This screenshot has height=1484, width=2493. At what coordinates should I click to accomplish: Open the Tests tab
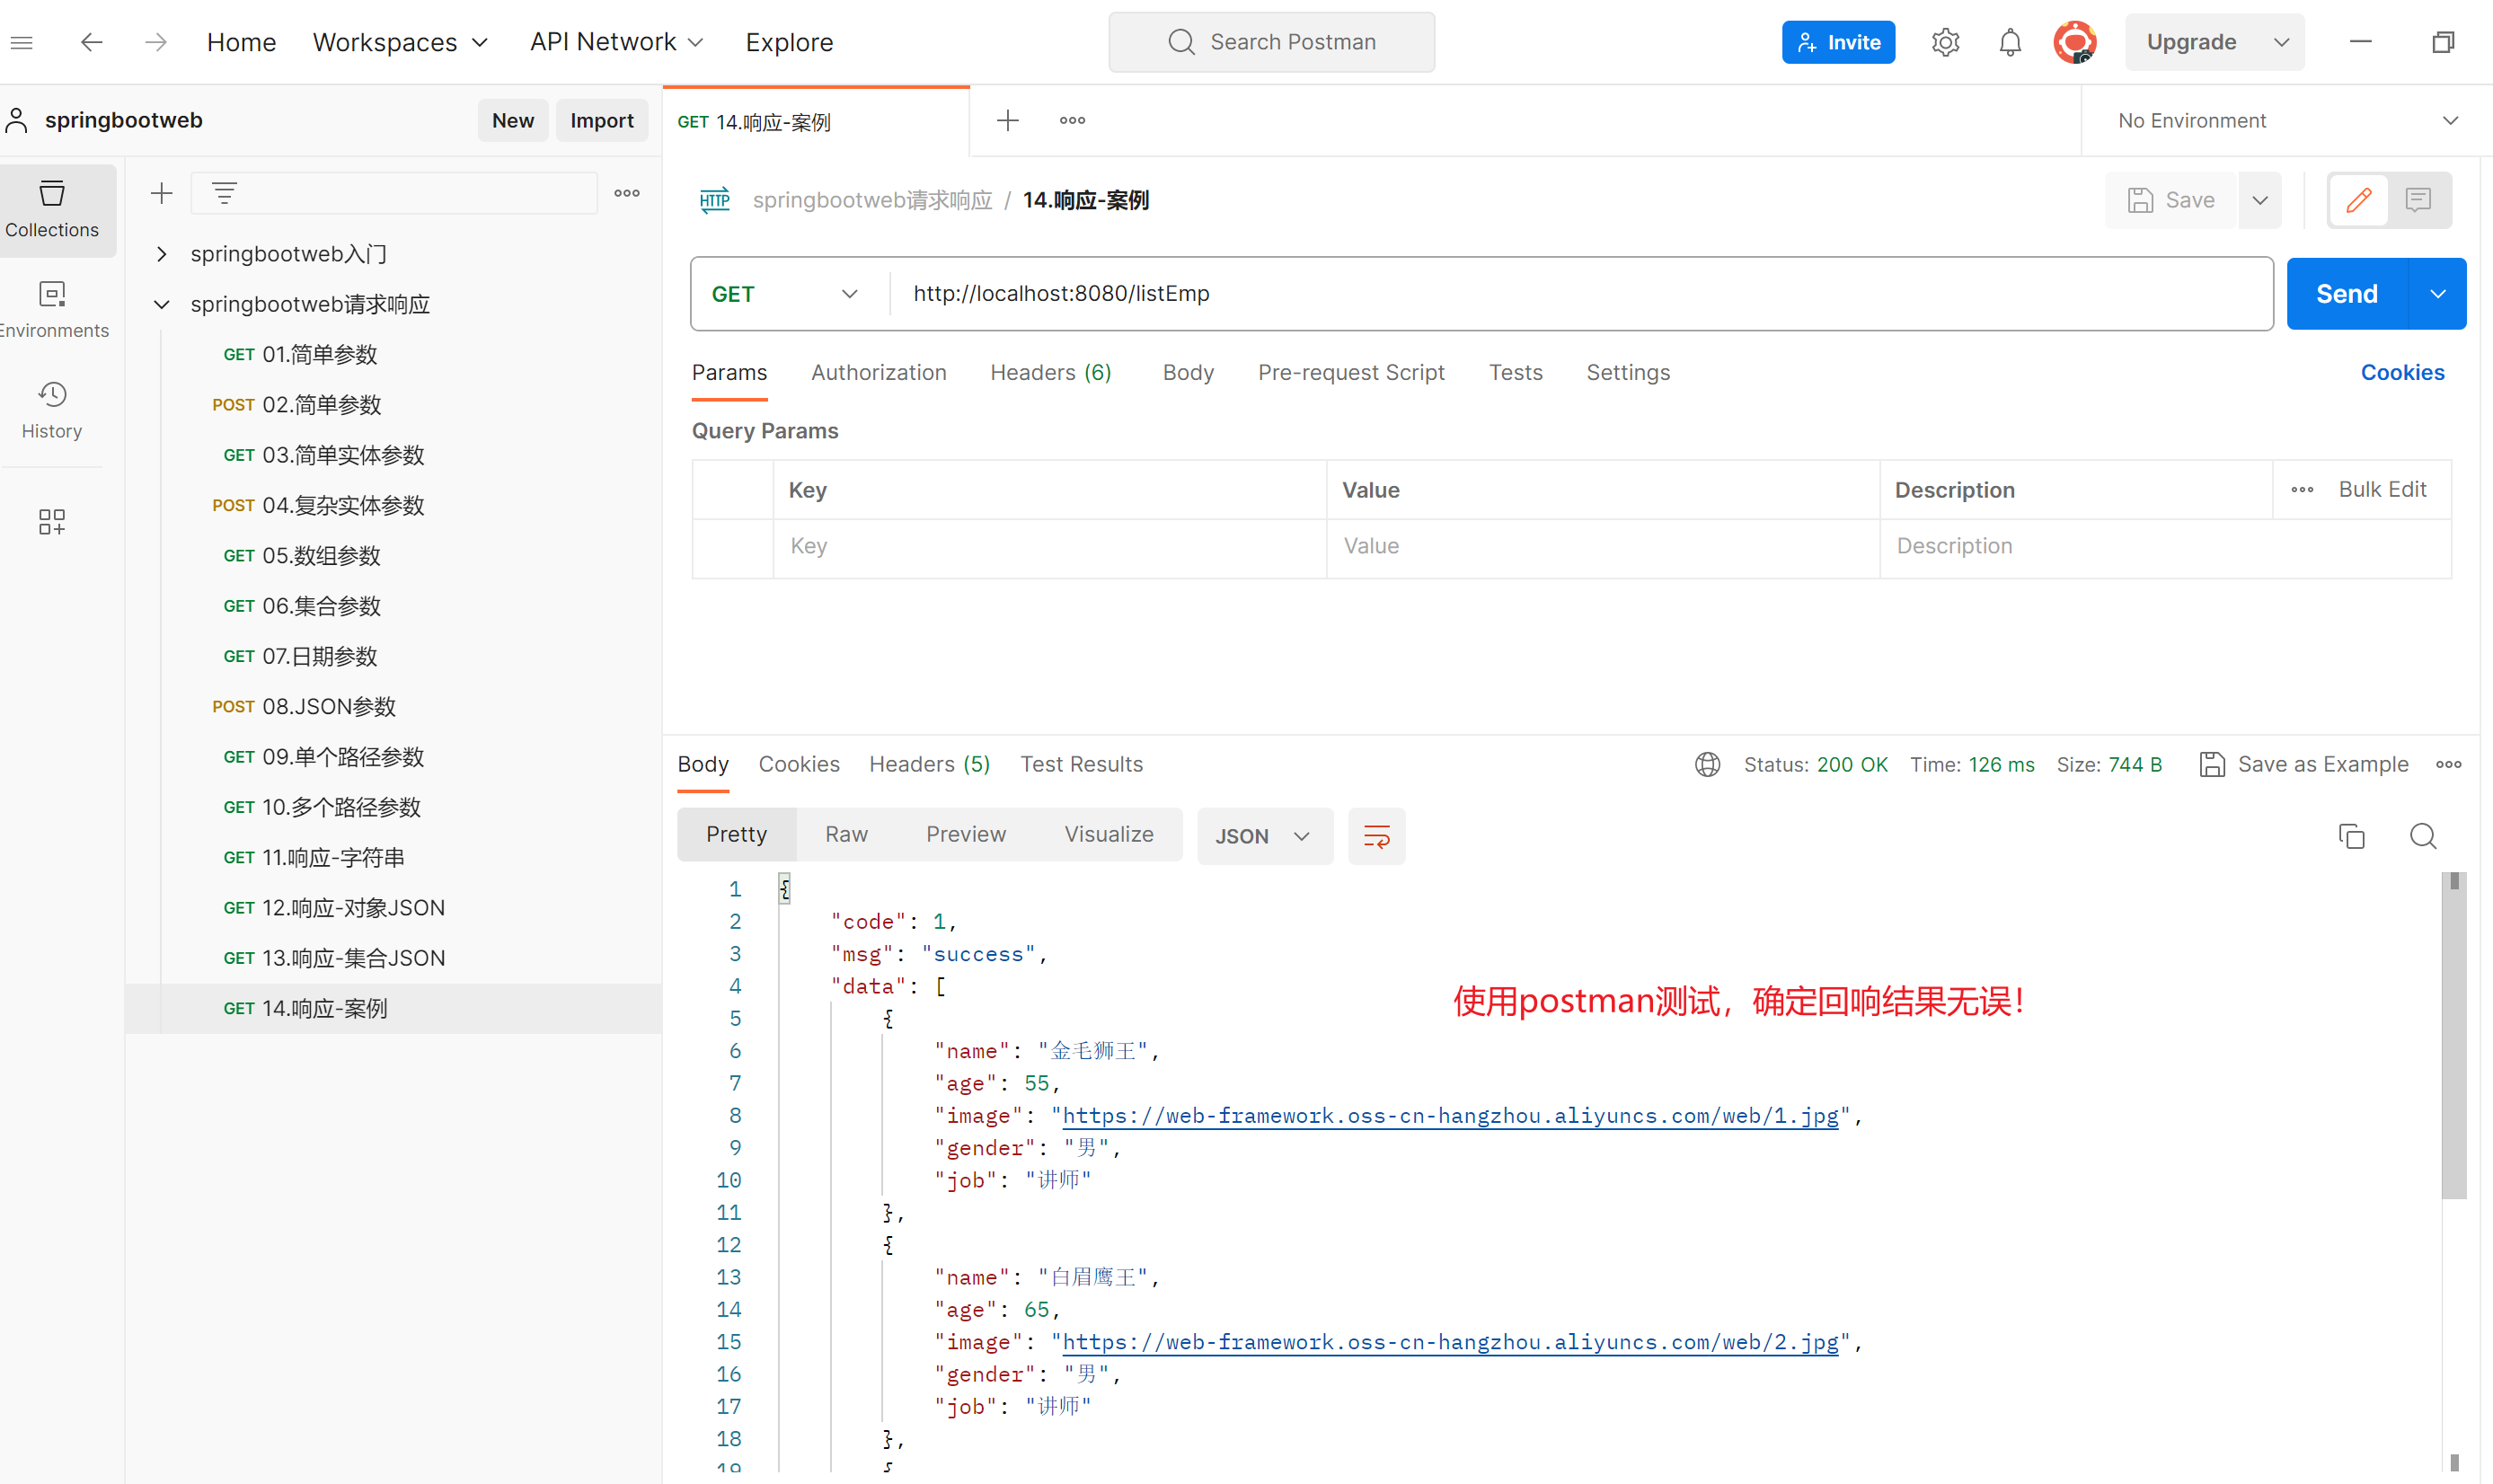pos(1515,373)
